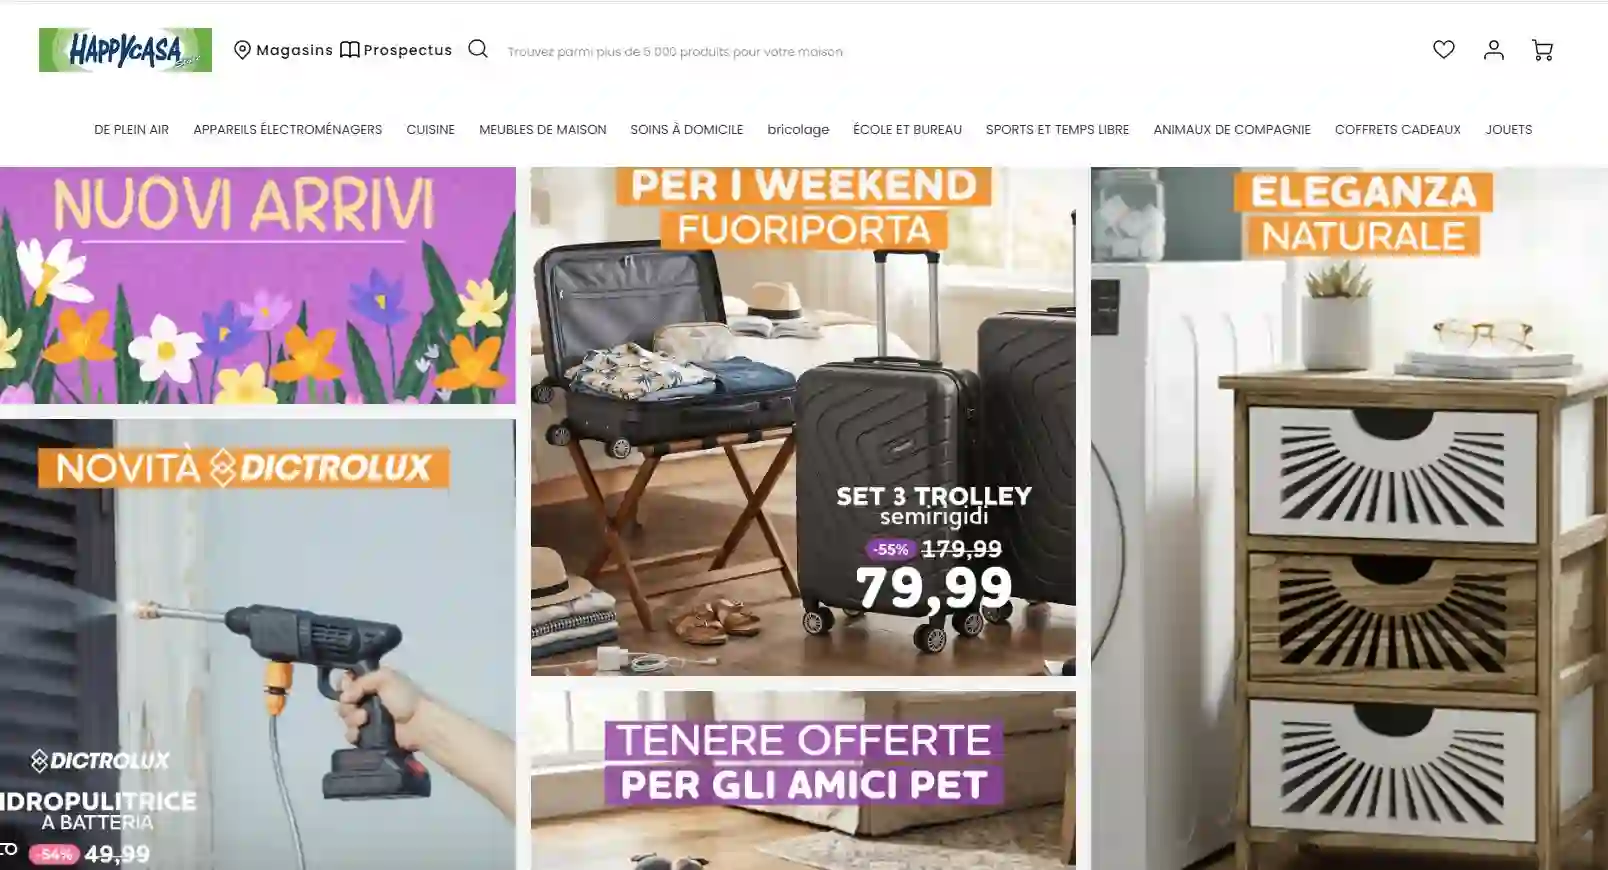Select CUISINE category
This screenshot has width=1608, height=870.
(430, 130)
